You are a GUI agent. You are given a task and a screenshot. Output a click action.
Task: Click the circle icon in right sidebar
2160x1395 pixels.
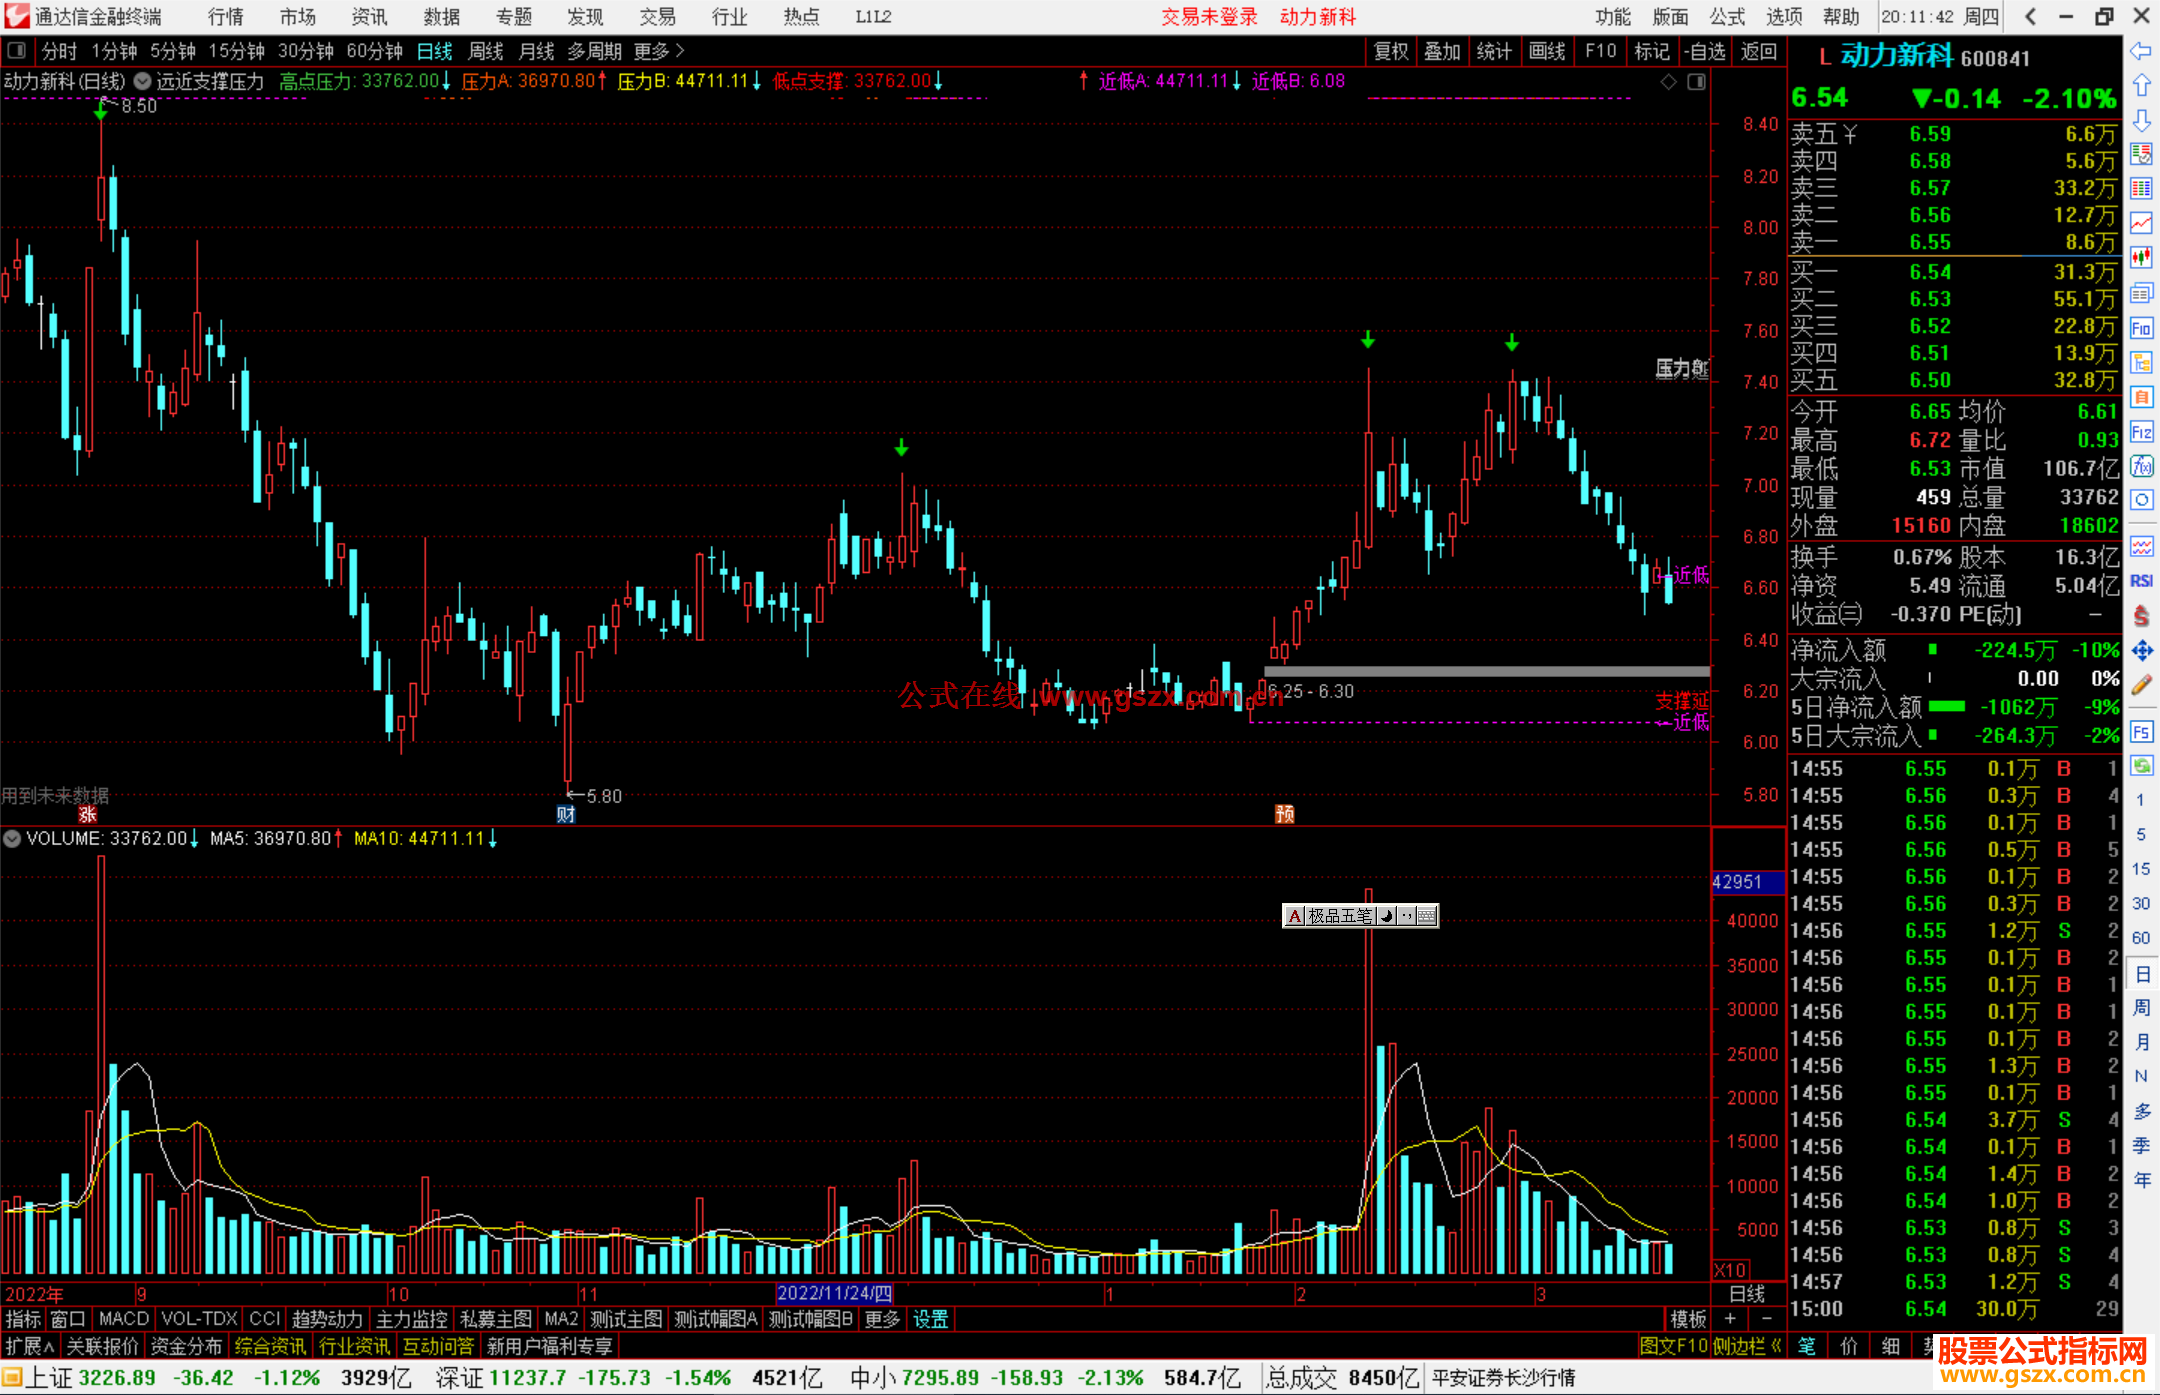(2141, 500)
